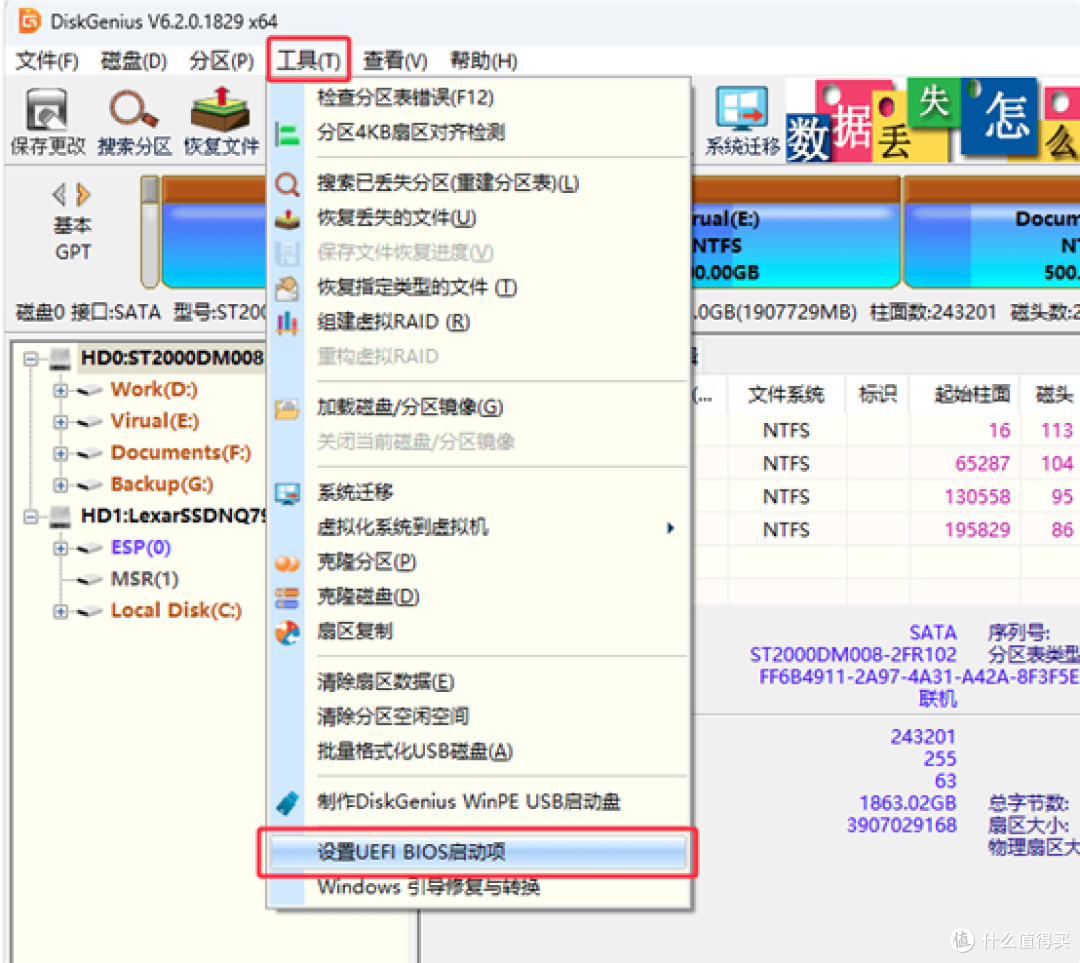Screen dimensions: 1080x963
Task: Click the previous disk left arrow
Action: click(60, 195)
